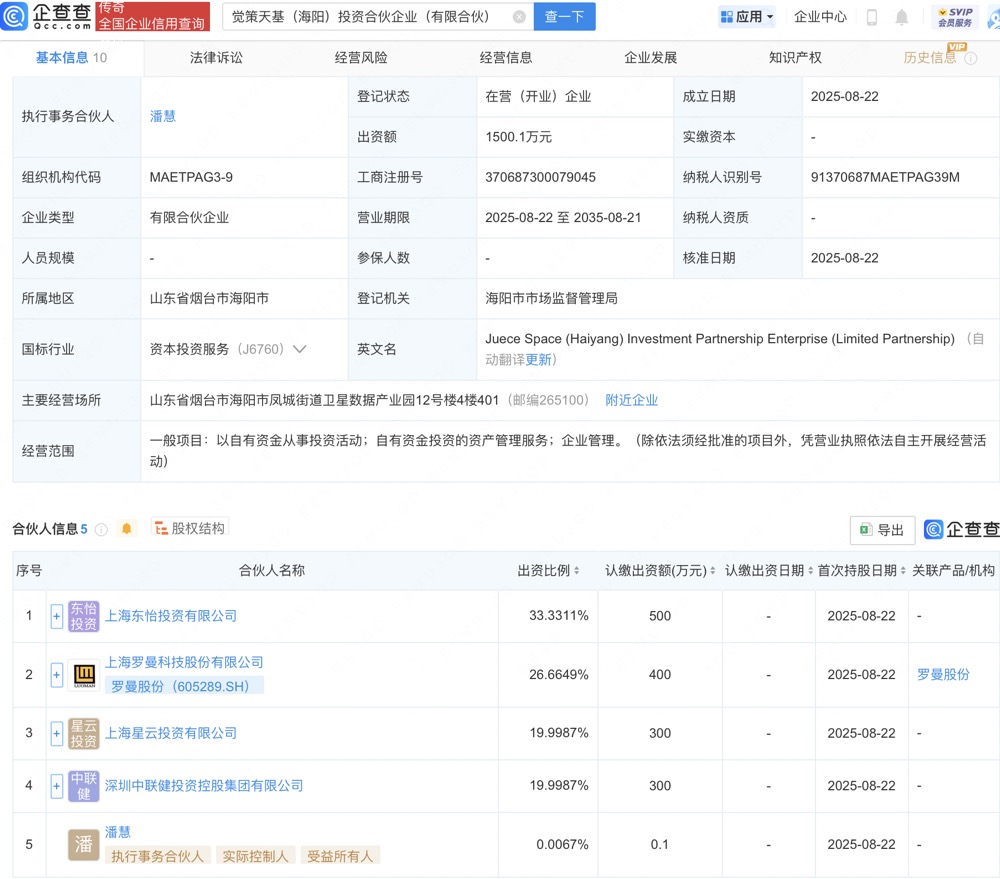Open the notifications bell in header

coord(901,17)
